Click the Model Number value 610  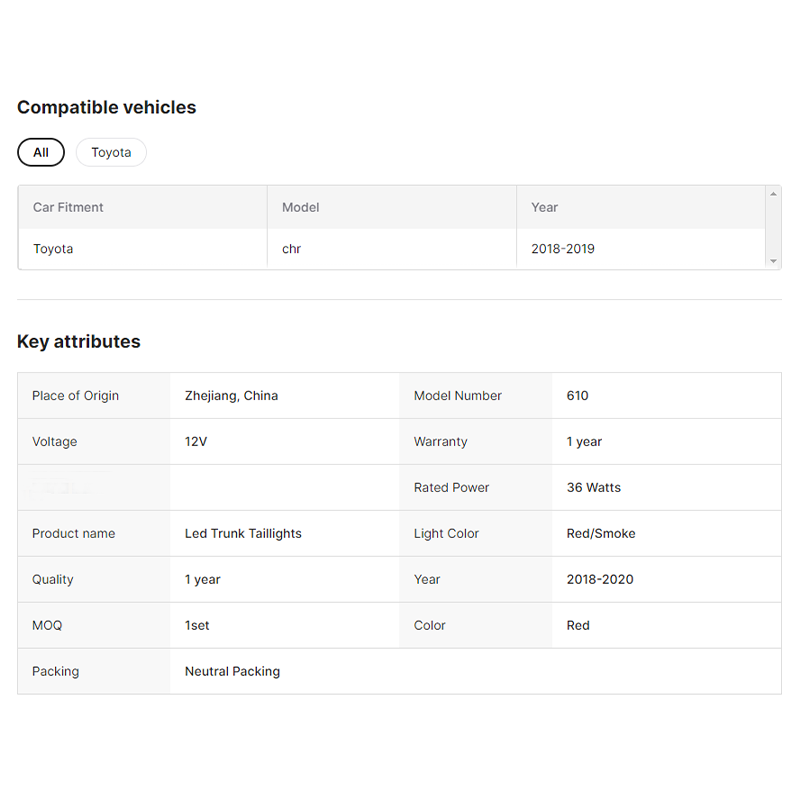tap(578, 395)
